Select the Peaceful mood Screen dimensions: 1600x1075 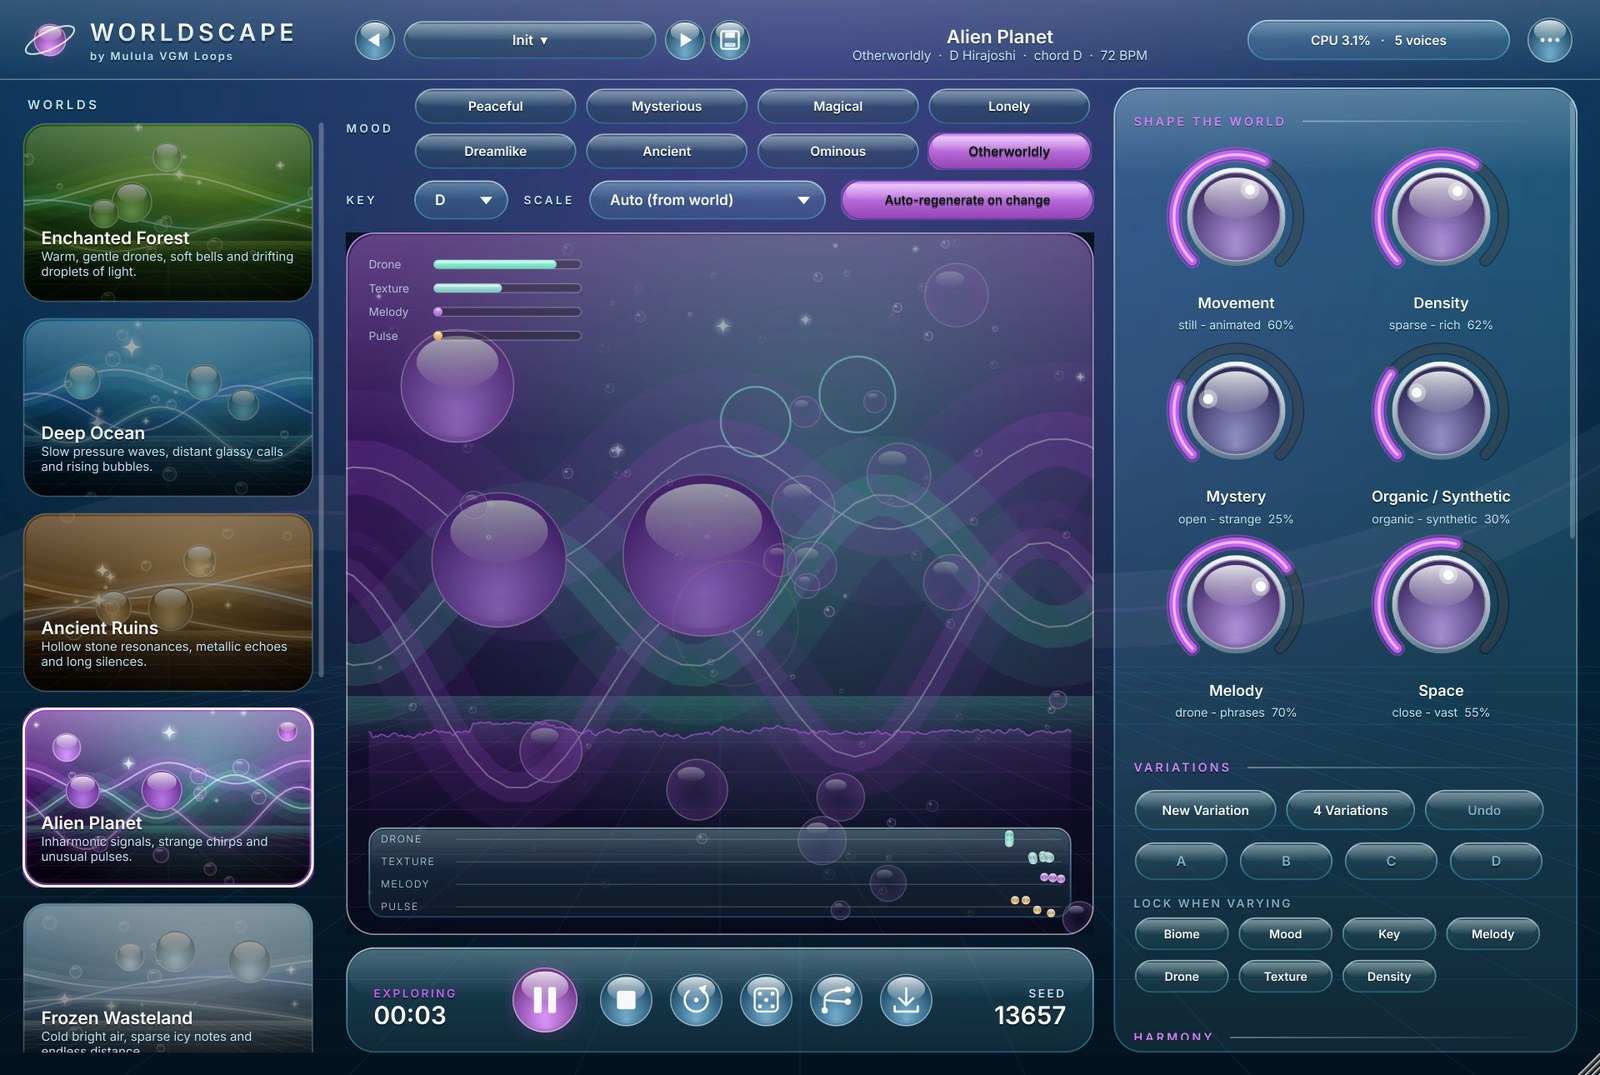click(x=495, y=106)
